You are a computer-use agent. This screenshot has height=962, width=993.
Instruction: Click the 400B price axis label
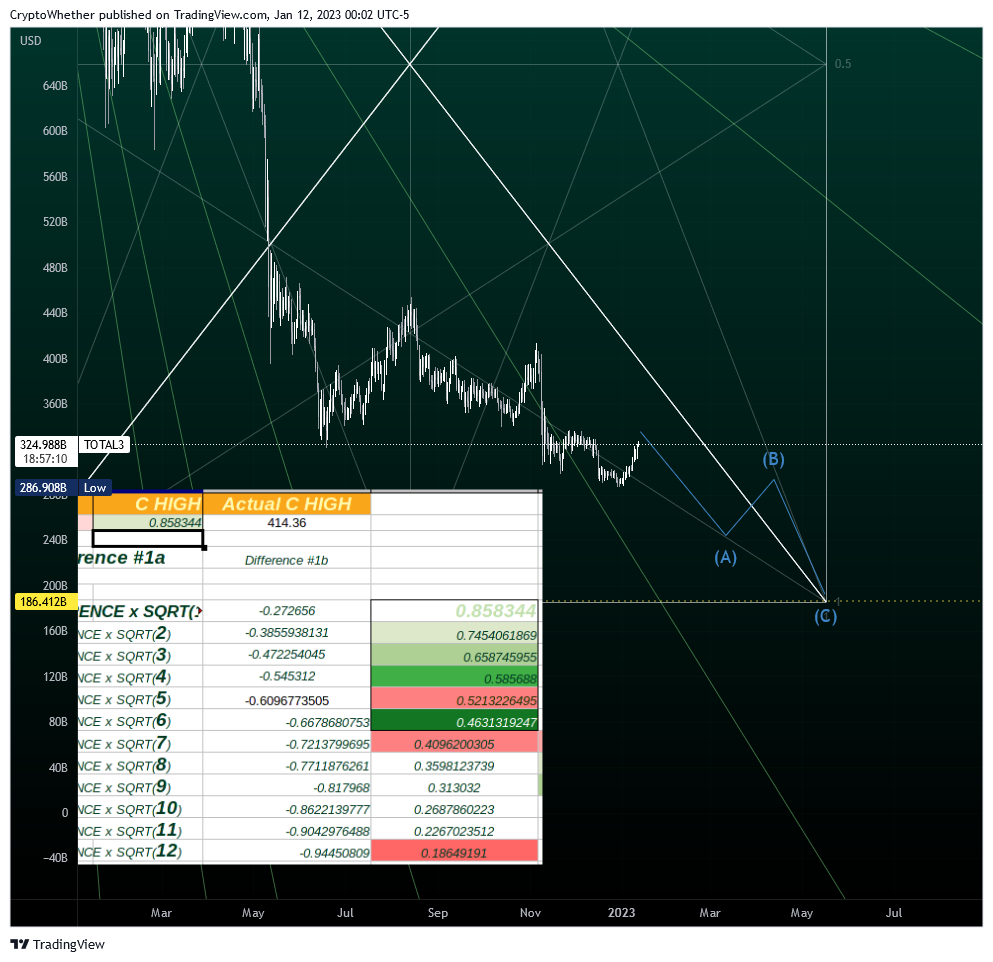(x=55, y=358)
